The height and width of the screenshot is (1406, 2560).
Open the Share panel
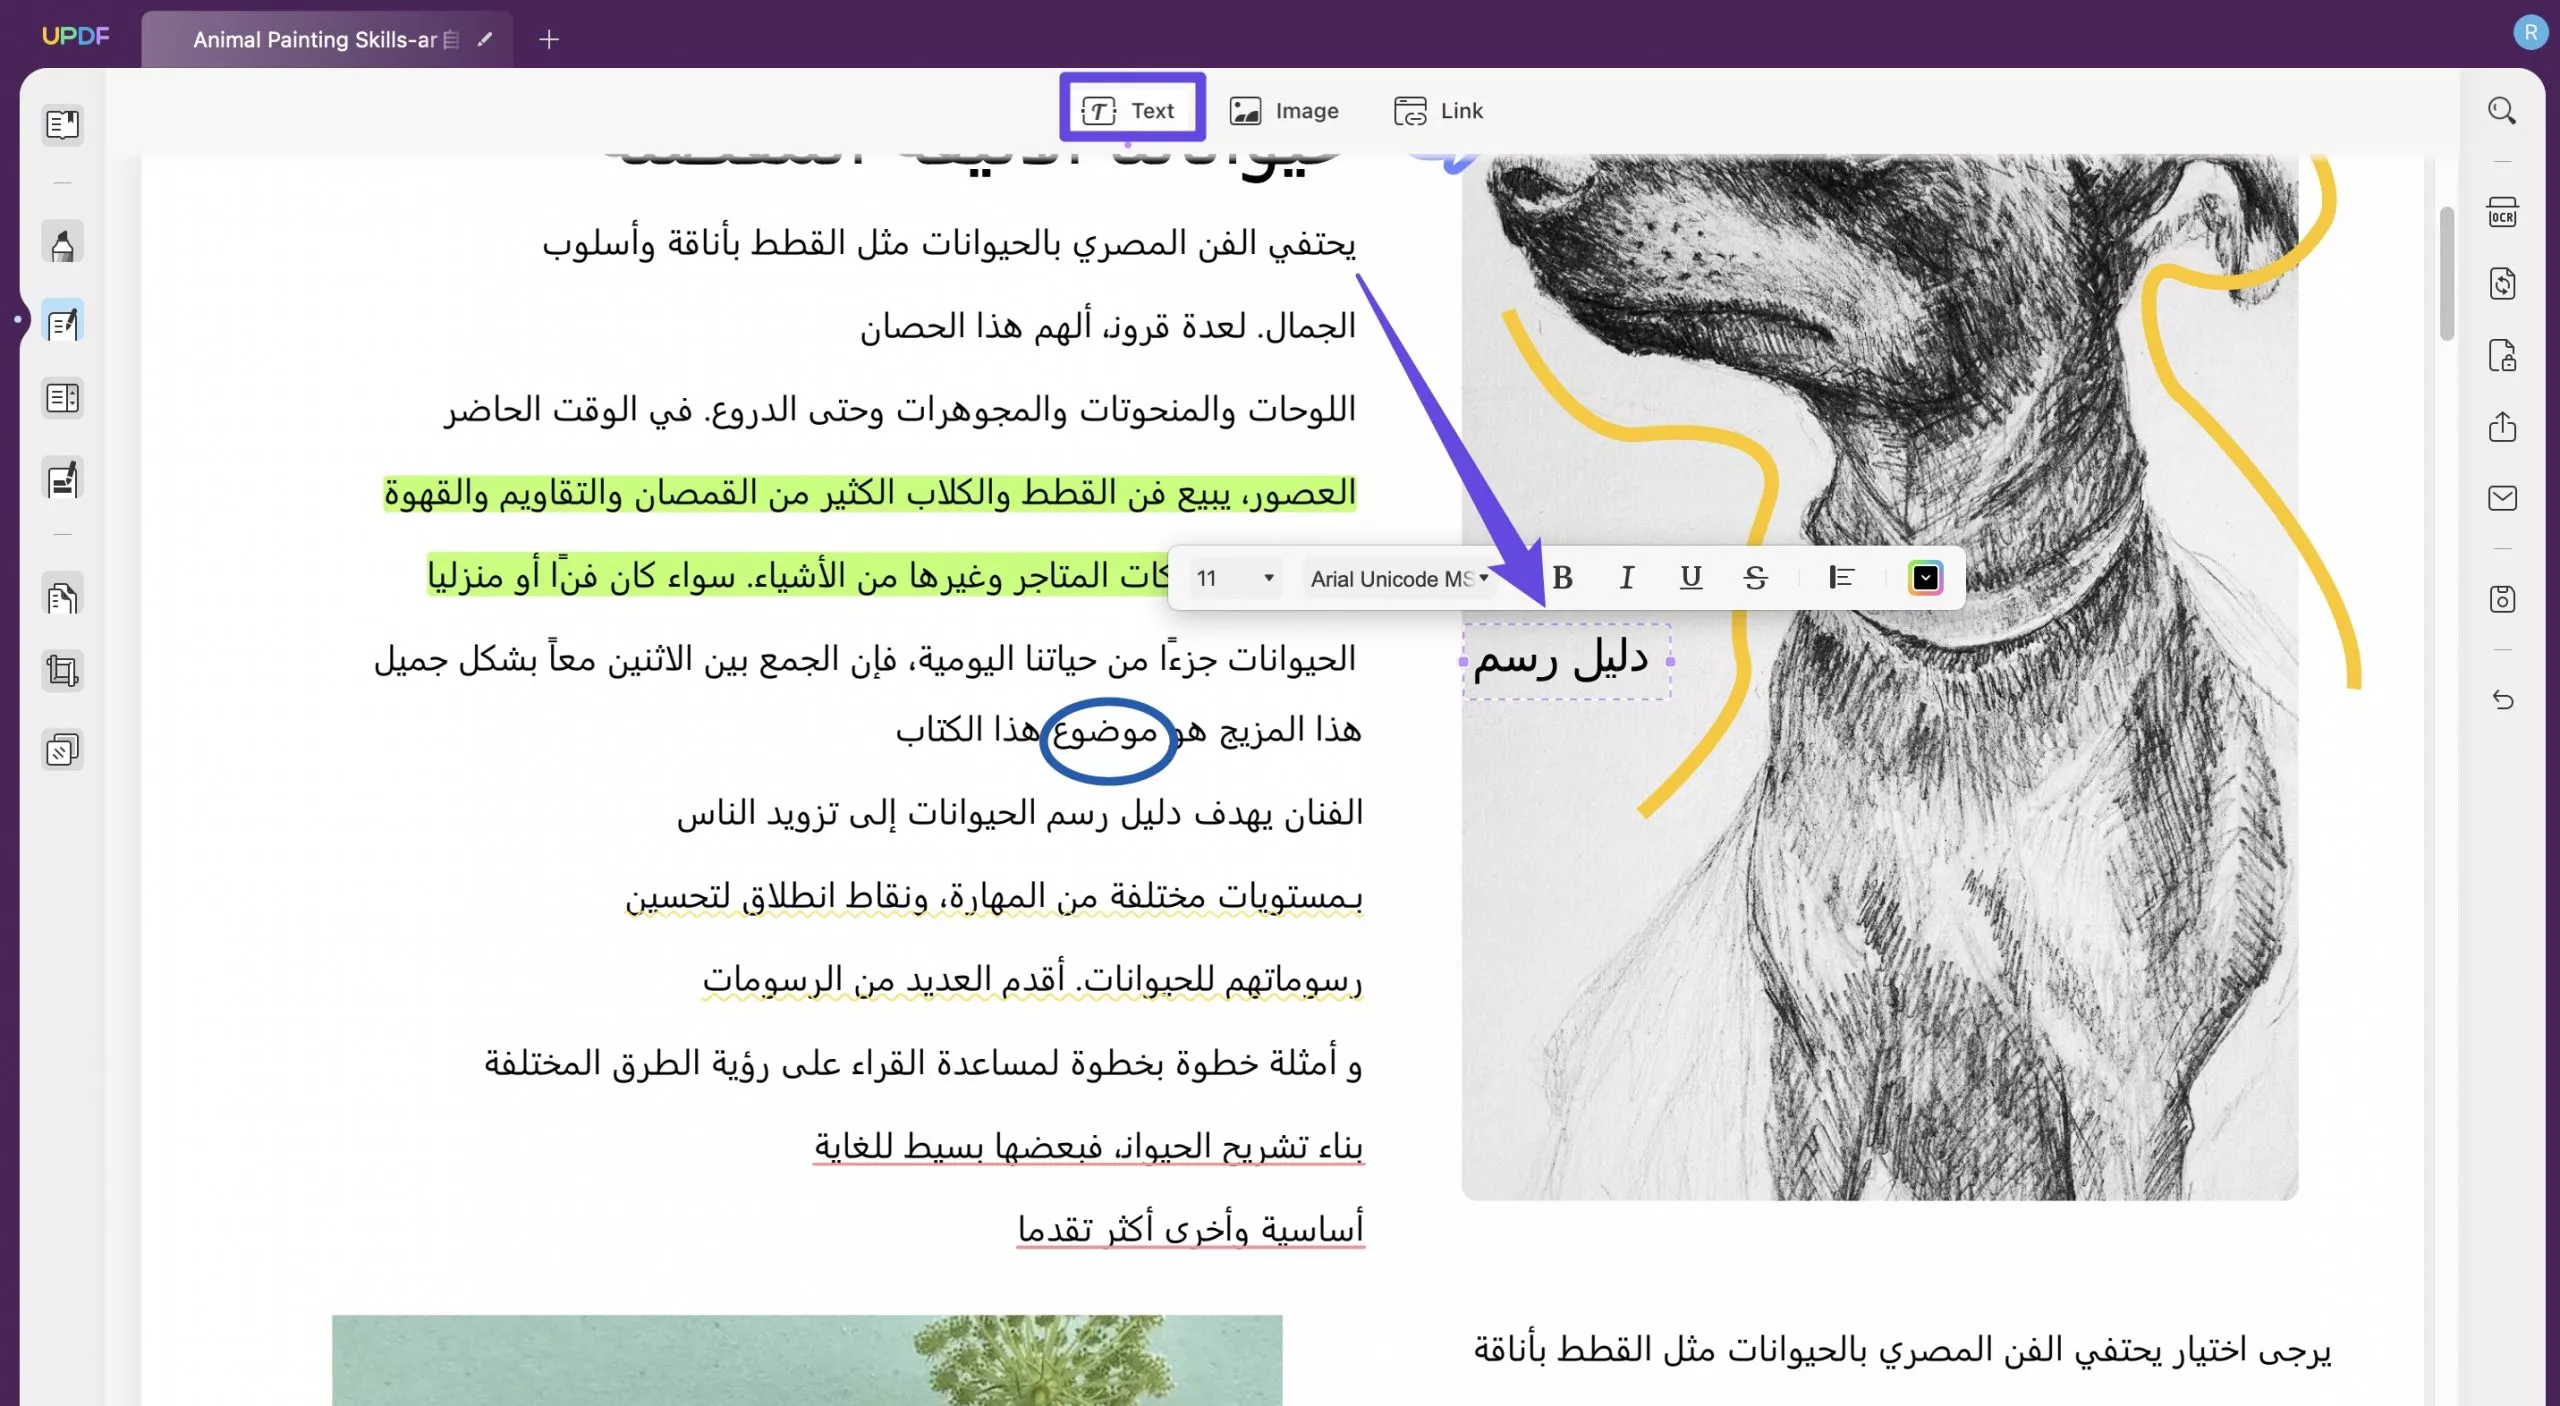click(2502, 428)
